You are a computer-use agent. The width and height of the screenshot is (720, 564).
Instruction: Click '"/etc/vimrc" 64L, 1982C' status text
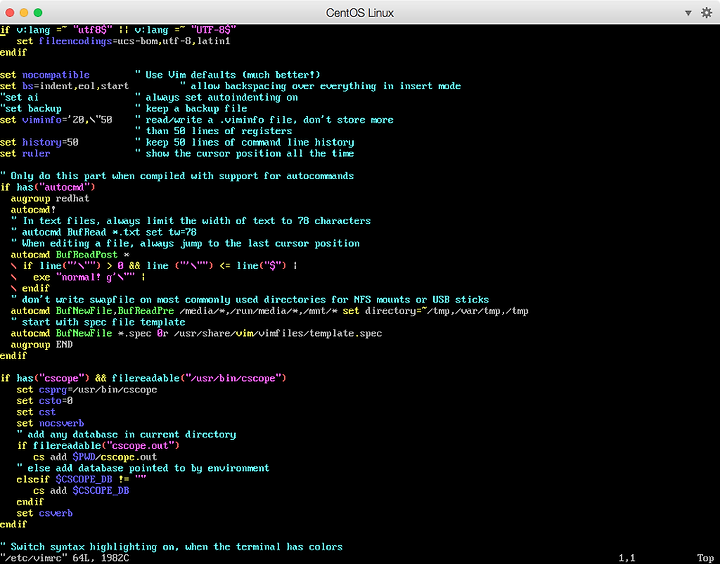pos(65,558)
